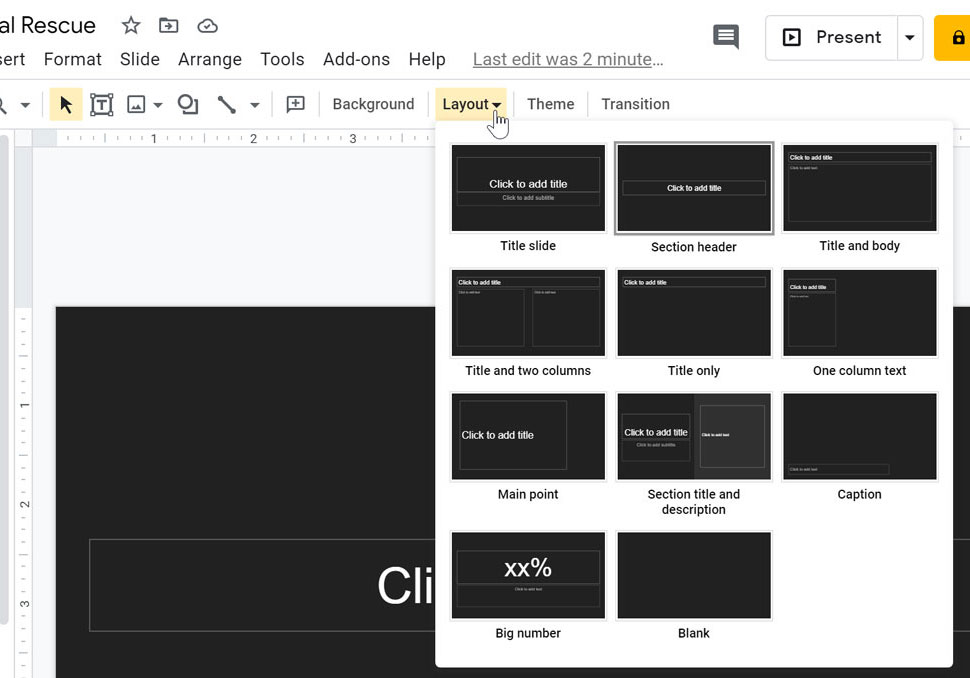Image resolution: width=970 pixels, height=678 pixels.
Task: Open version history via Last edit link
Action: (x=567, y=59)
